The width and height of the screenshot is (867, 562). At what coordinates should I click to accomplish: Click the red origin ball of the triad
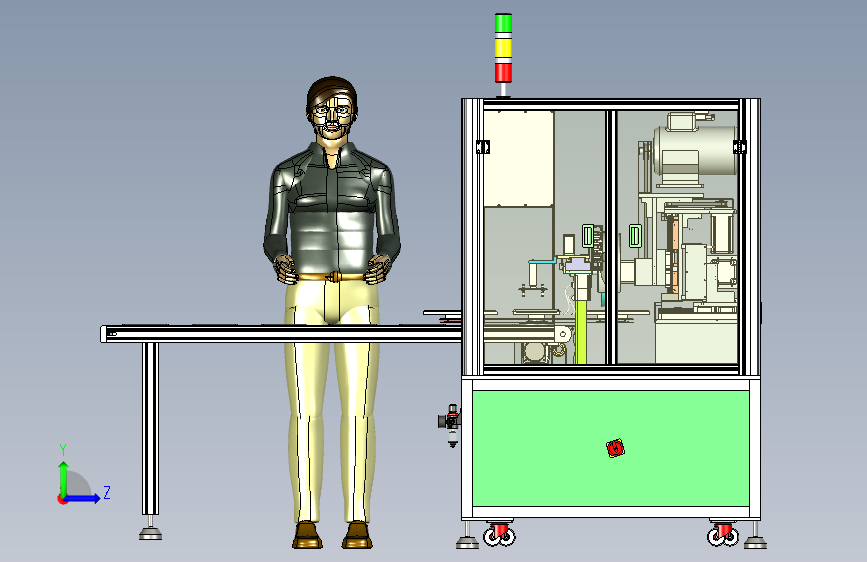[62, 500]
